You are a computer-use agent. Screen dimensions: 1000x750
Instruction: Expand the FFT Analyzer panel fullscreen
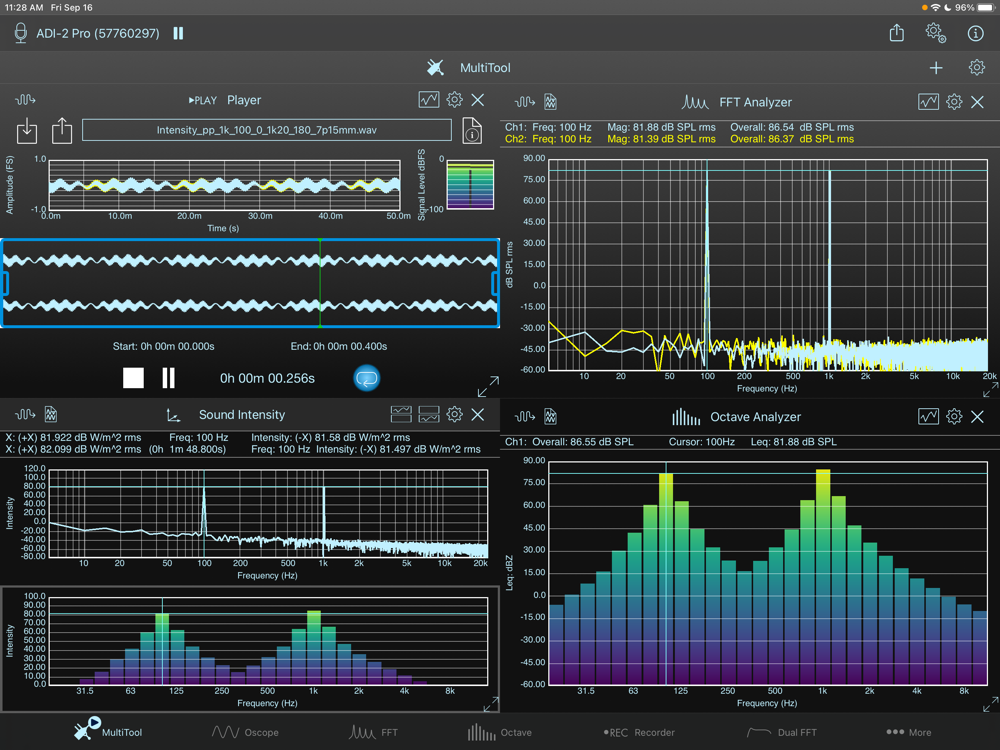[x=989, y=390]
